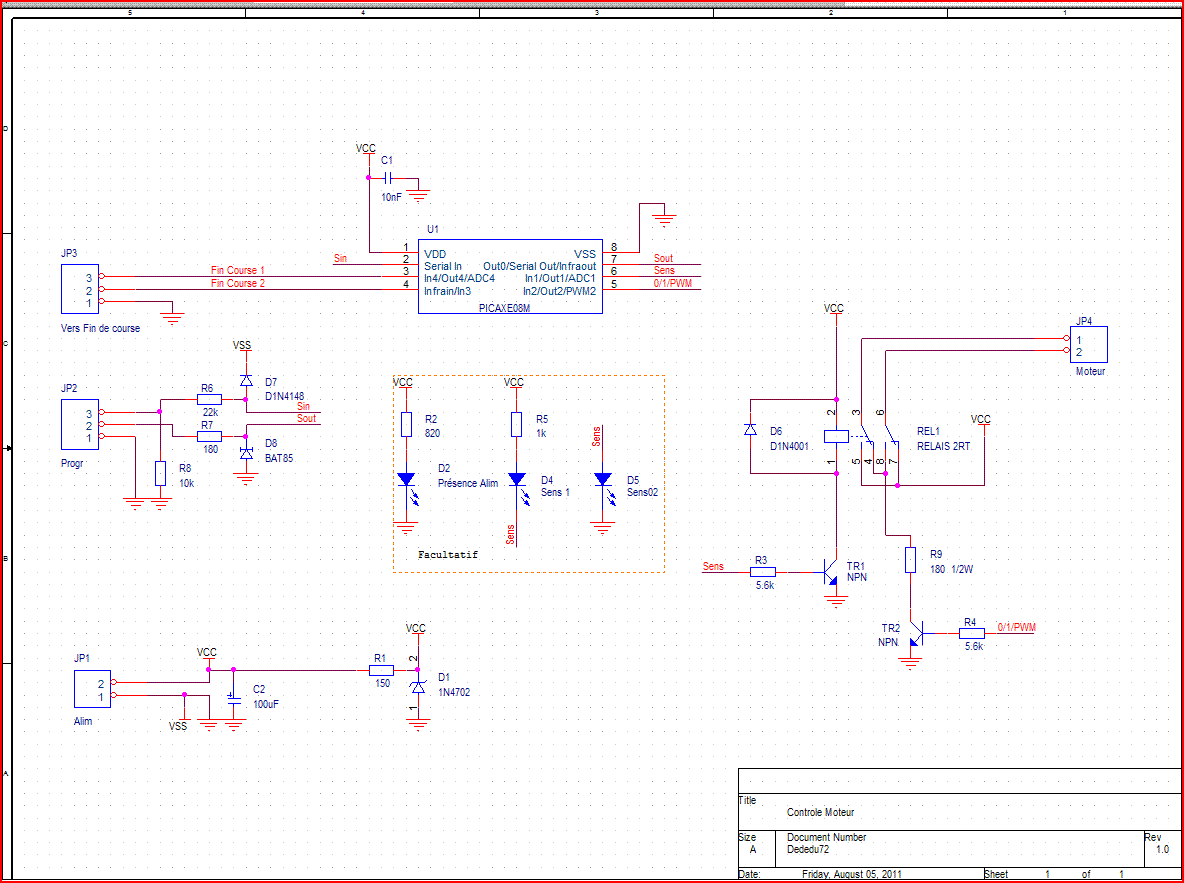Click the 'Sens 1' LED label

point(556,492)
